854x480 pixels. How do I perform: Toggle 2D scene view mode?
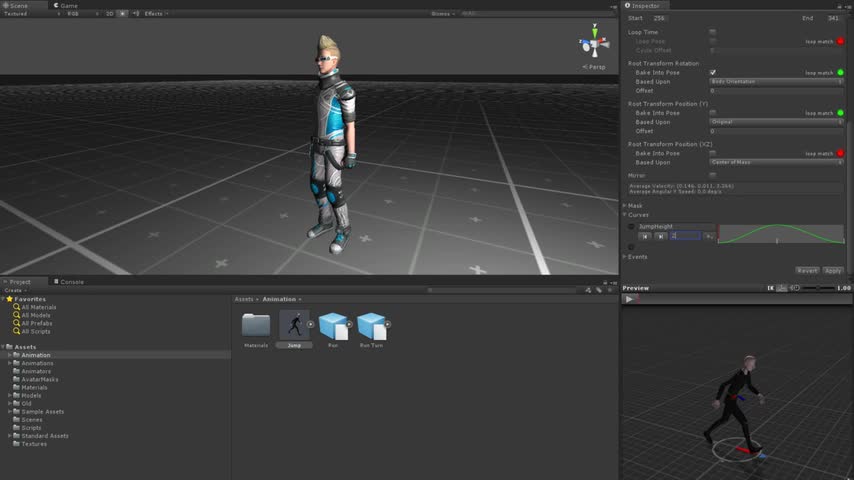109,14
